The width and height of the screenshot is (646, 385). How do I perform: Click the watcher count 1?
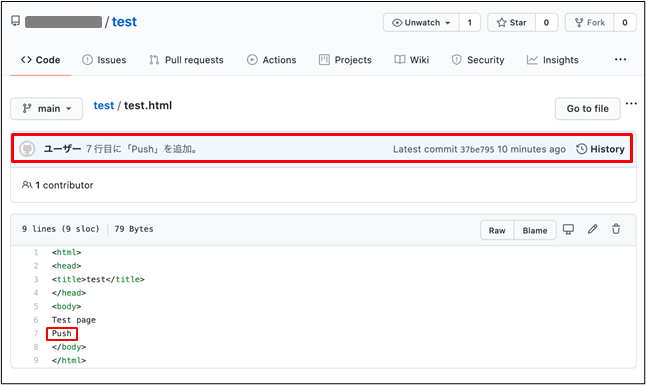click(x=470, y=23)
